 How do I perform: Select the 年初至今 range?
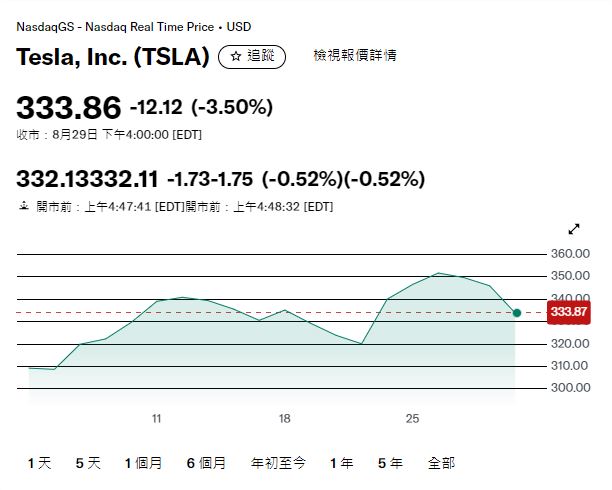278,463
